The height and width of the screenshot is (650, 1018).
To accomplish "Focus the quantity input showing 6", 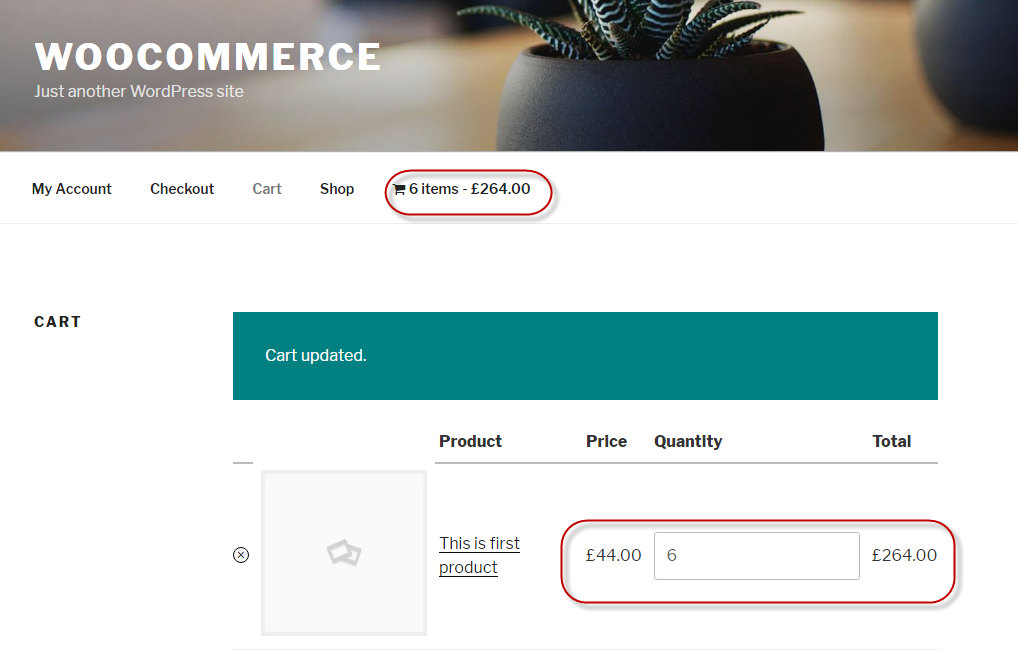I will [x=756, y=555].
